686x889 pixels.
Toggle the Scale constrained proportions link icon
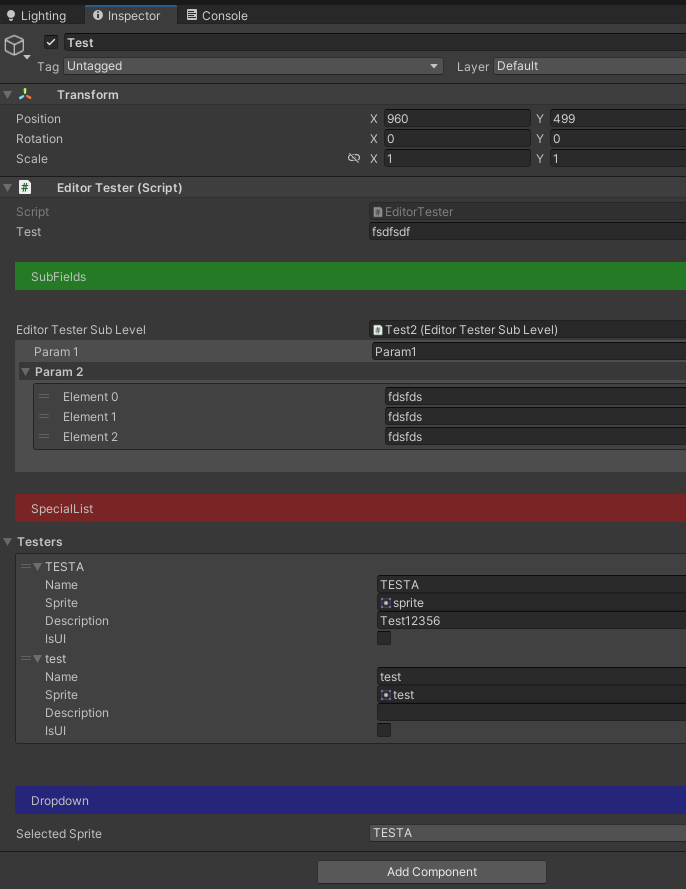[354, 158]
